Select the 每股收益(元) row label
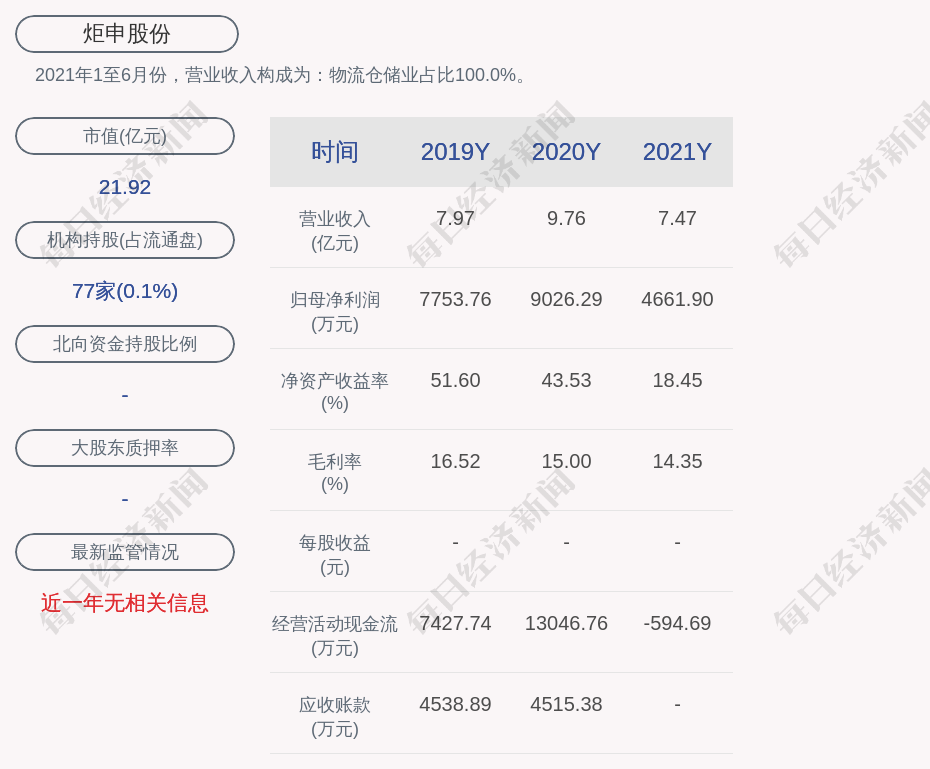 pyautogui.click(x=335, y=555)
